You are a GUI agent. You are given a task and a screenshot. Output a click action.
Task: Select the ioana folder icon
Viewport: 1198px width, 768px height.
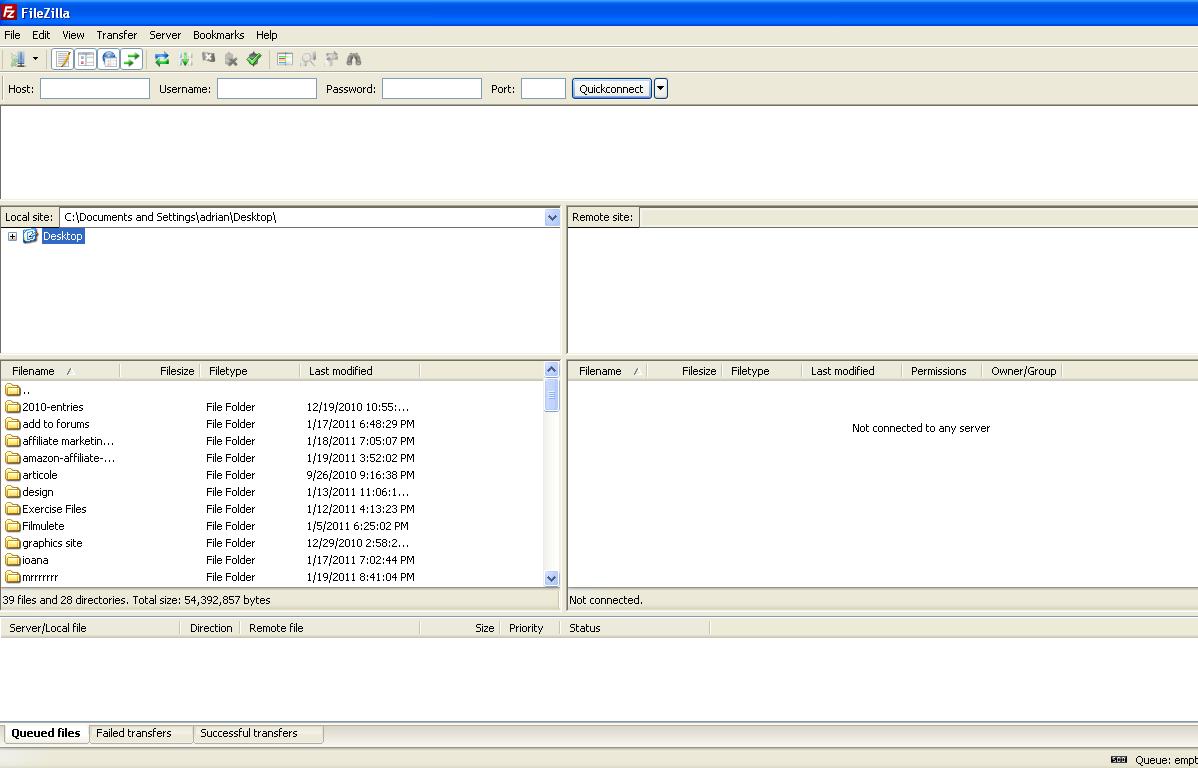pyautogui.click(x=12, y=560)
